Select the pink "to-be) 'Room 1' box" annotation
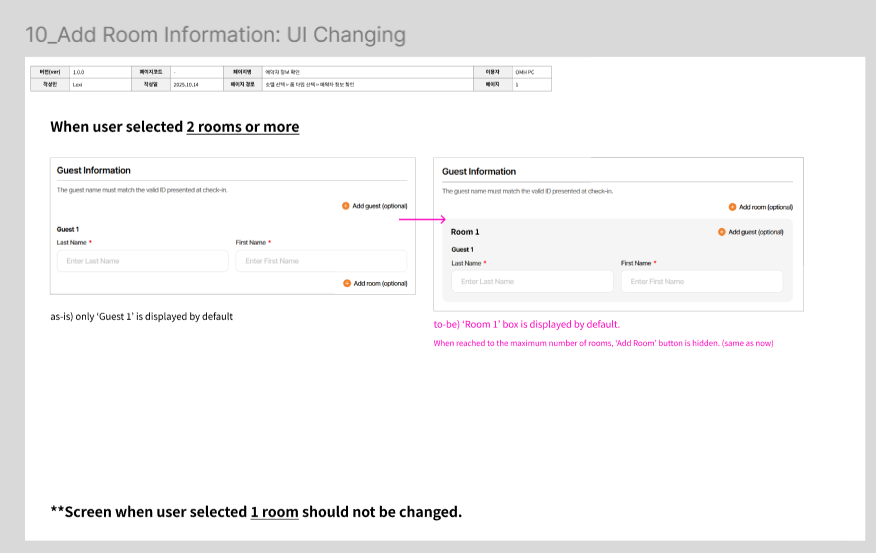This screenshot has height=553, width=876. [x=526, y=324]
